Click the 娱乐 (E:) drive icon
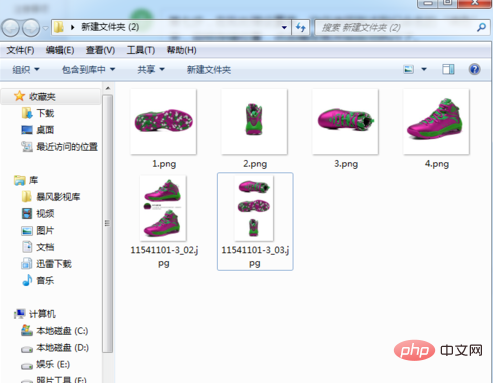This screenshot has height=383, width=493. (27, 366)
